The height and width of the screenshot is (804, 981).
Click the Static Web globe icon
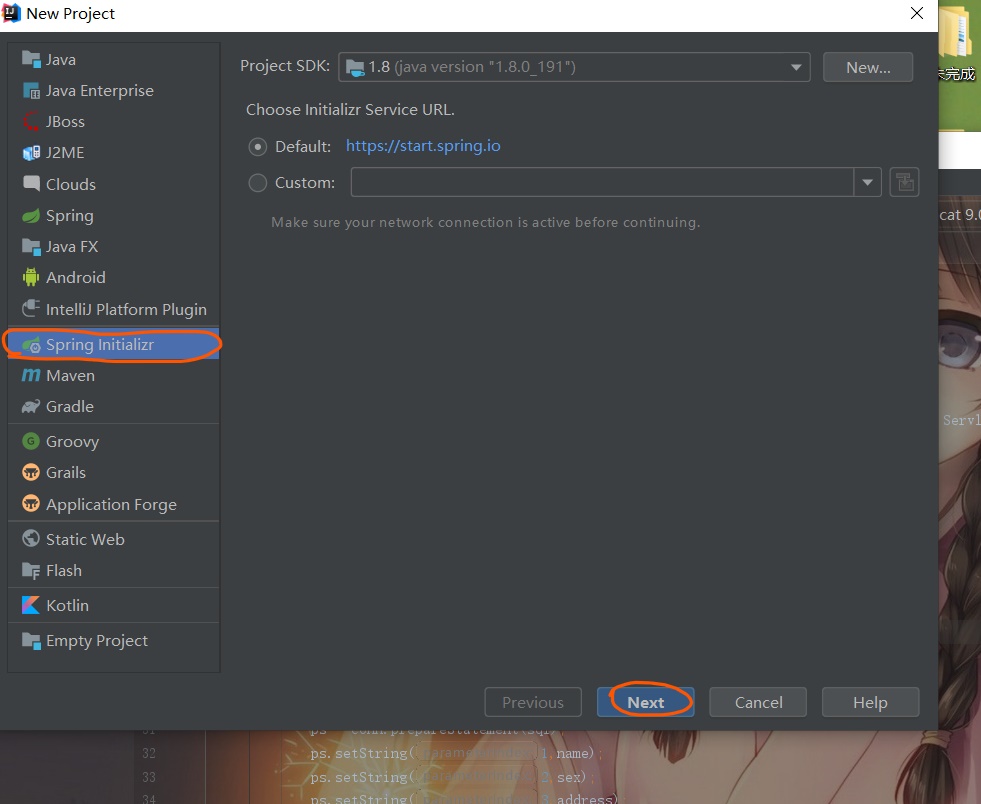31,539
